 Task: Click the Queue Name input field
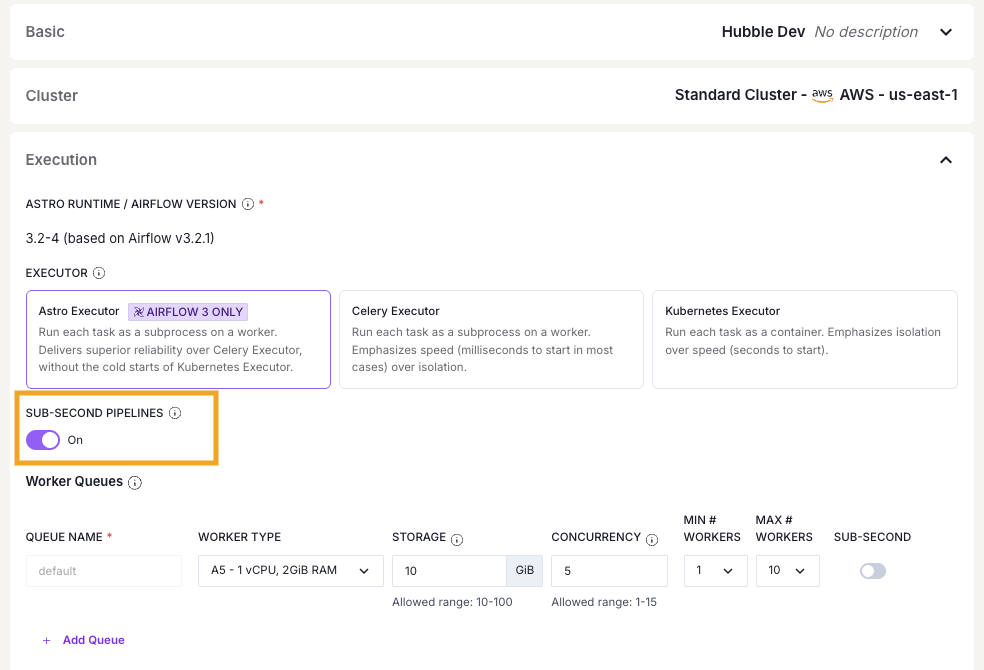[104, 571]
